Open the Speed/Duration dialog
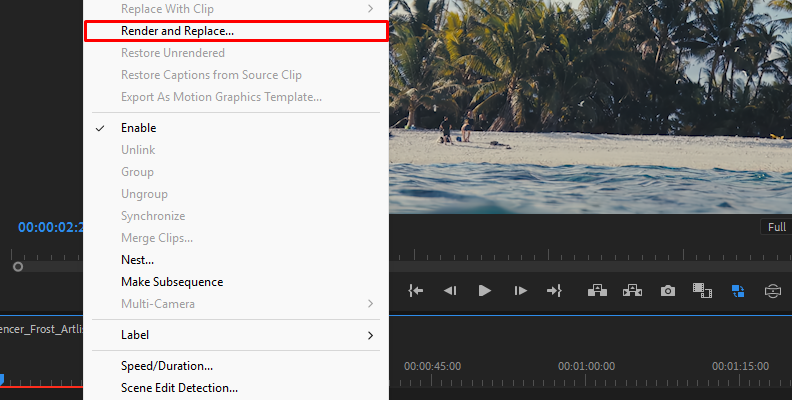Viewport: 792px width, 400px height. [x=236, y=366]
